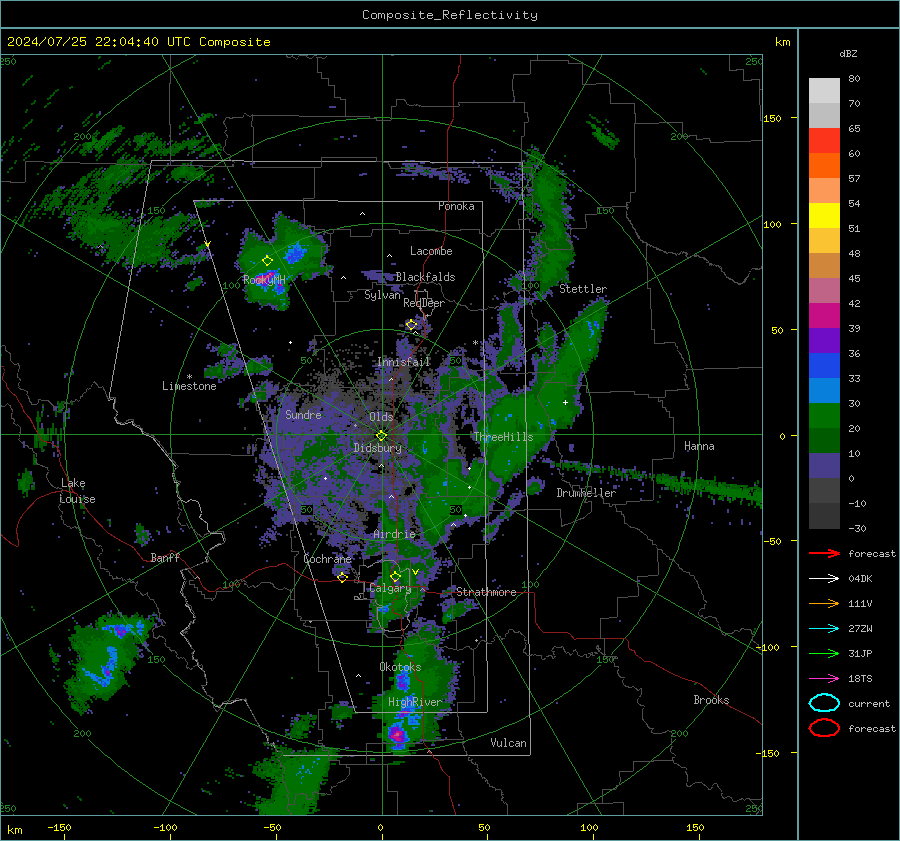The height and width of the screenshot is (841, 900).
Task: Select the Okotoks label
Action: click(x=400, y=667)
